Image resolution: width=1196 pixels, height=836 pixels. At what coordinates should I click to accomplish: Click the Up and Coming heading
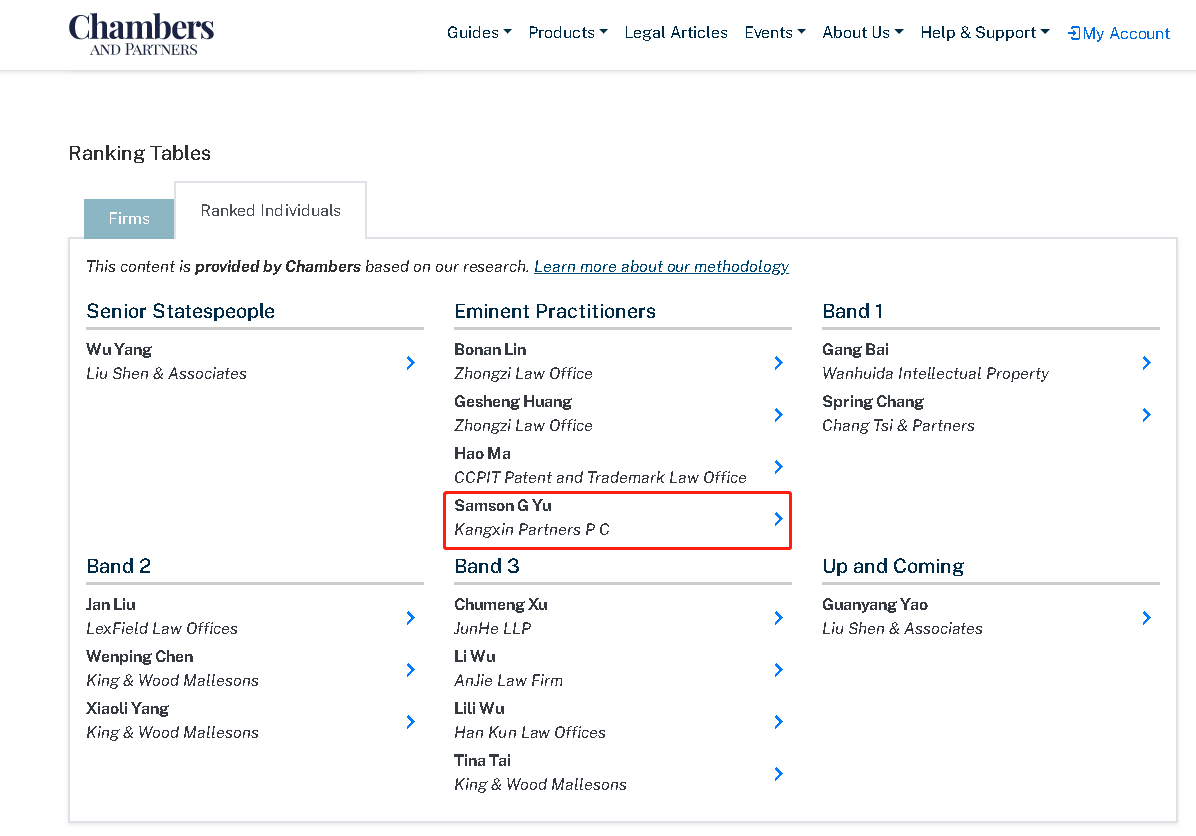(893, 566)
